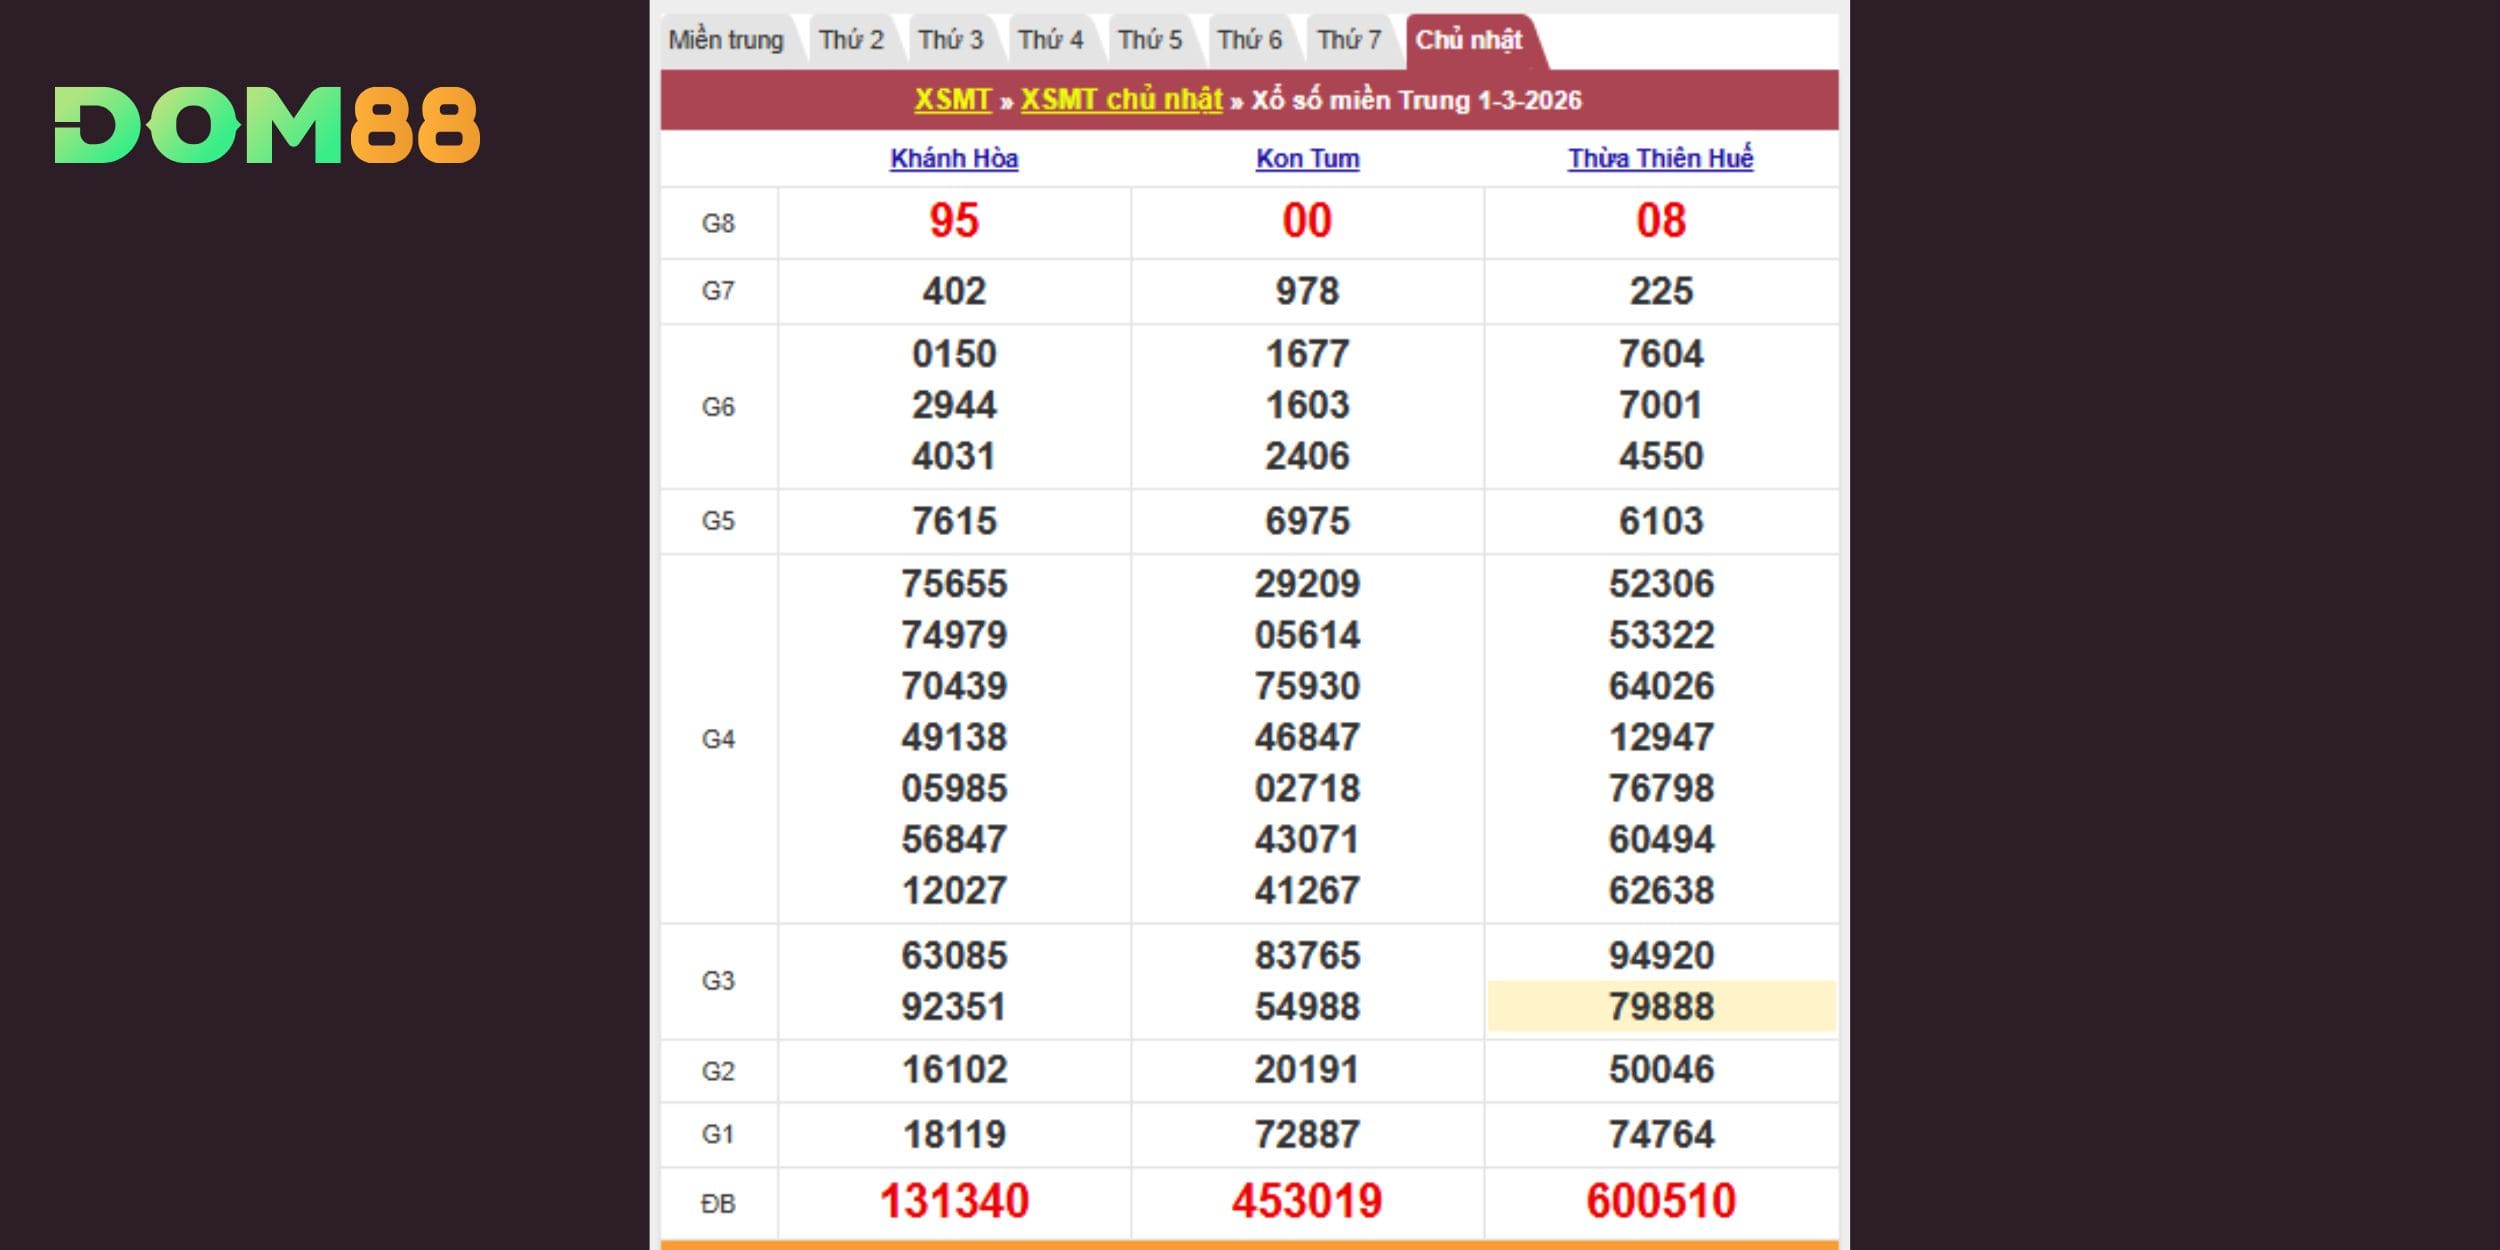Open the Kon Tum province link
Screen dimensions: 2500x1250
[x=1307, y=159]
